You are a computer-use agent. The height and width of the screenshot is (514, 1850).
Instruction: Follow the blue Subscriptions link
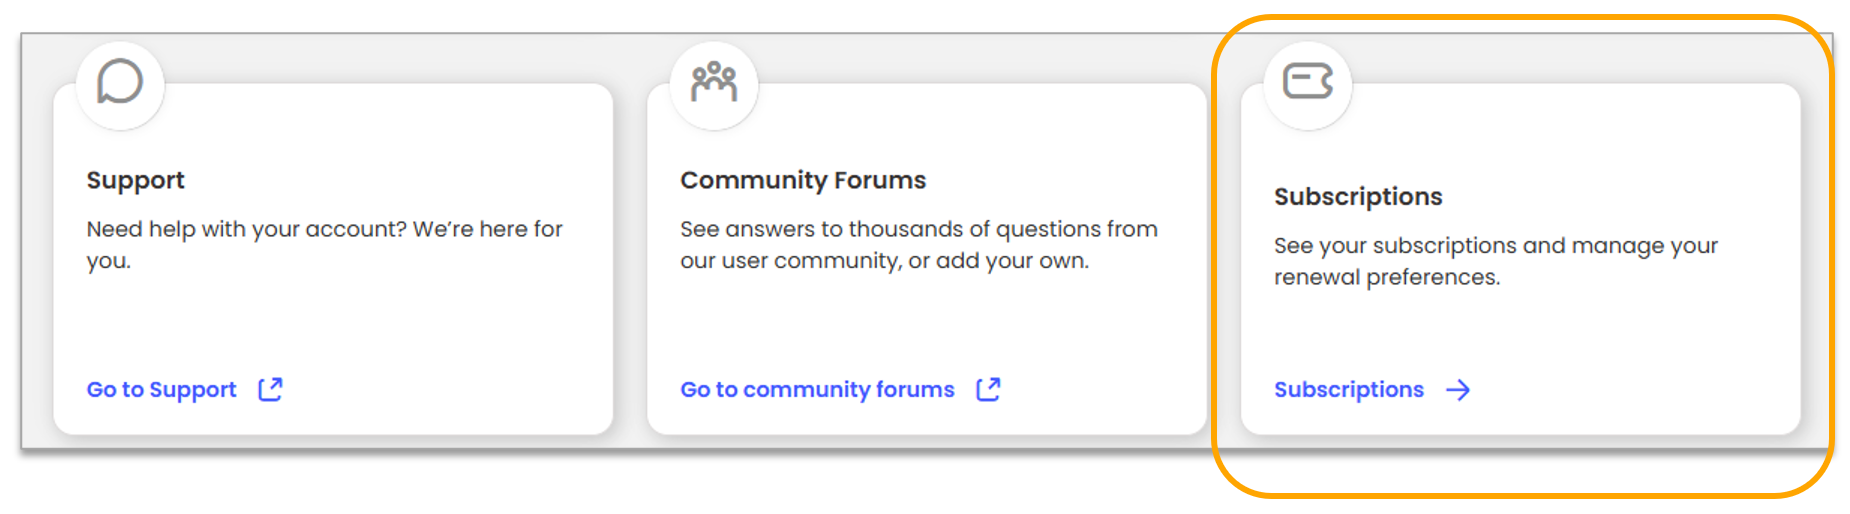tap(1348, 390)
